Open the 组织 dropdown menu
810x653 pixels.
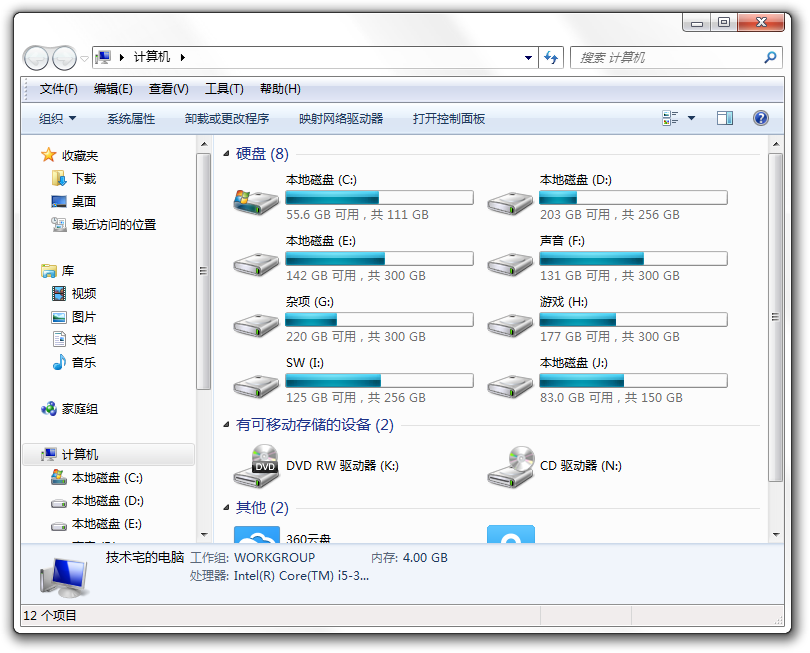57,118
